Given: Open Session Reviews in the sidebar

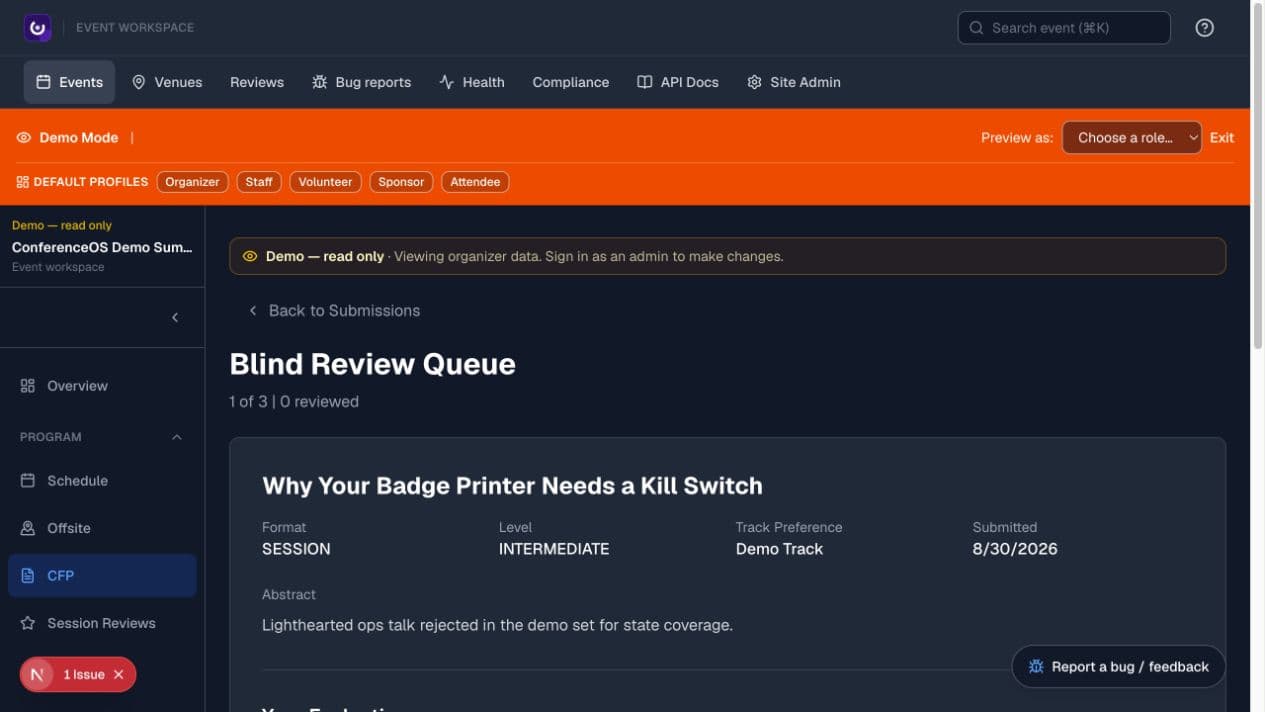Looking at the screenshot, I should [x=102, y=623].
